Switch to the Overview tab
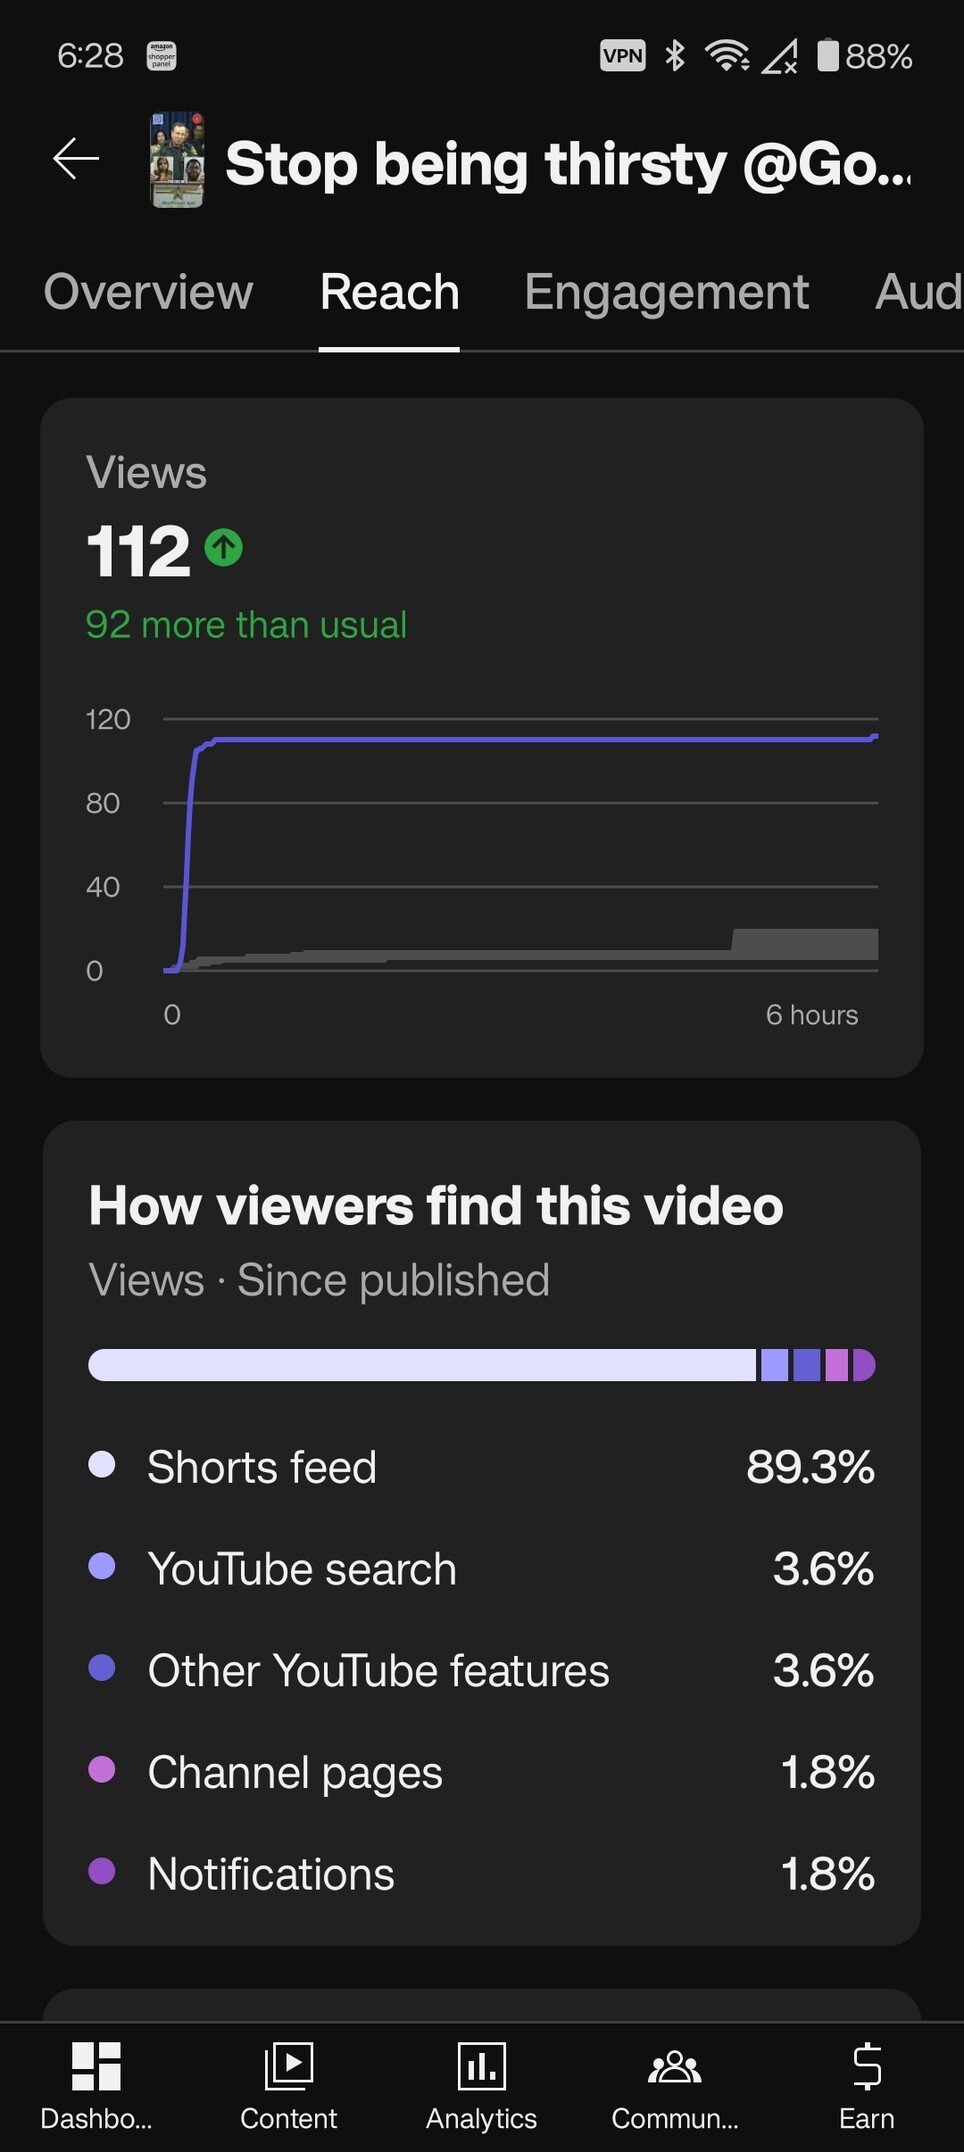The height and width of the screenshot is (2152, 964). tap(148, 293)
